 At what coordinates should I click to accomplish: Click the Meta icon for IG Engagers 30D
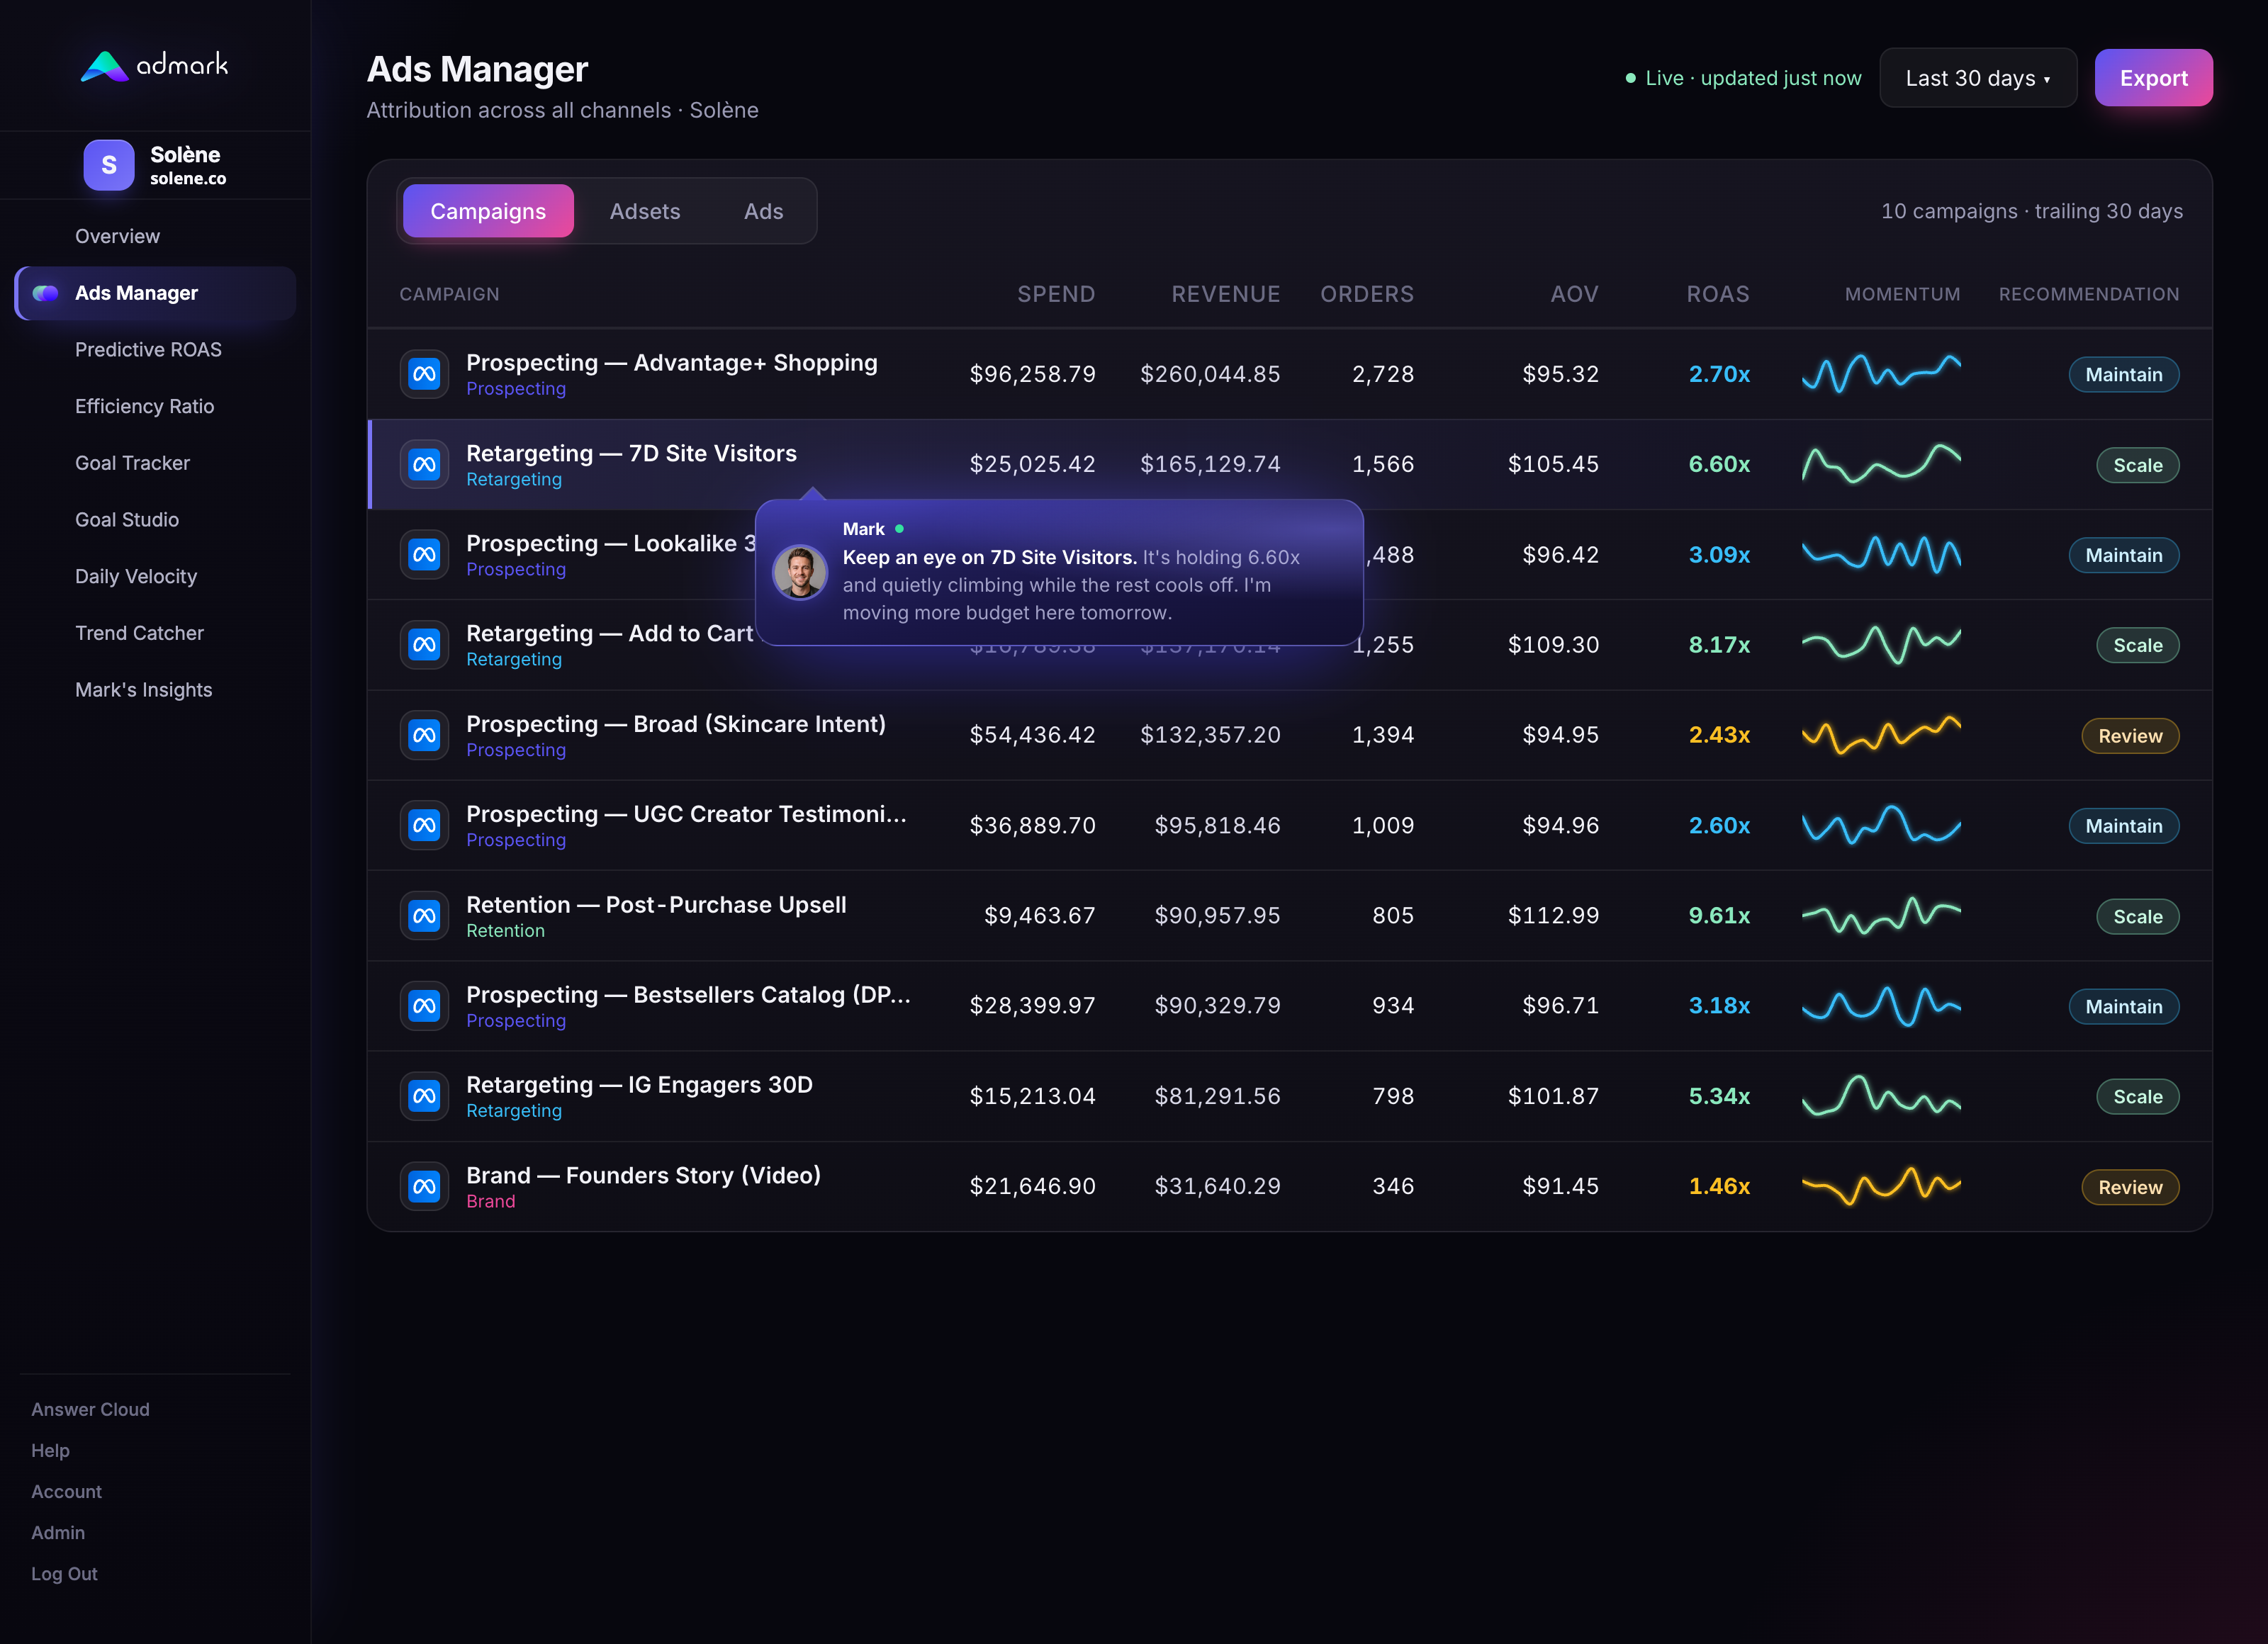coord(424,1096)
